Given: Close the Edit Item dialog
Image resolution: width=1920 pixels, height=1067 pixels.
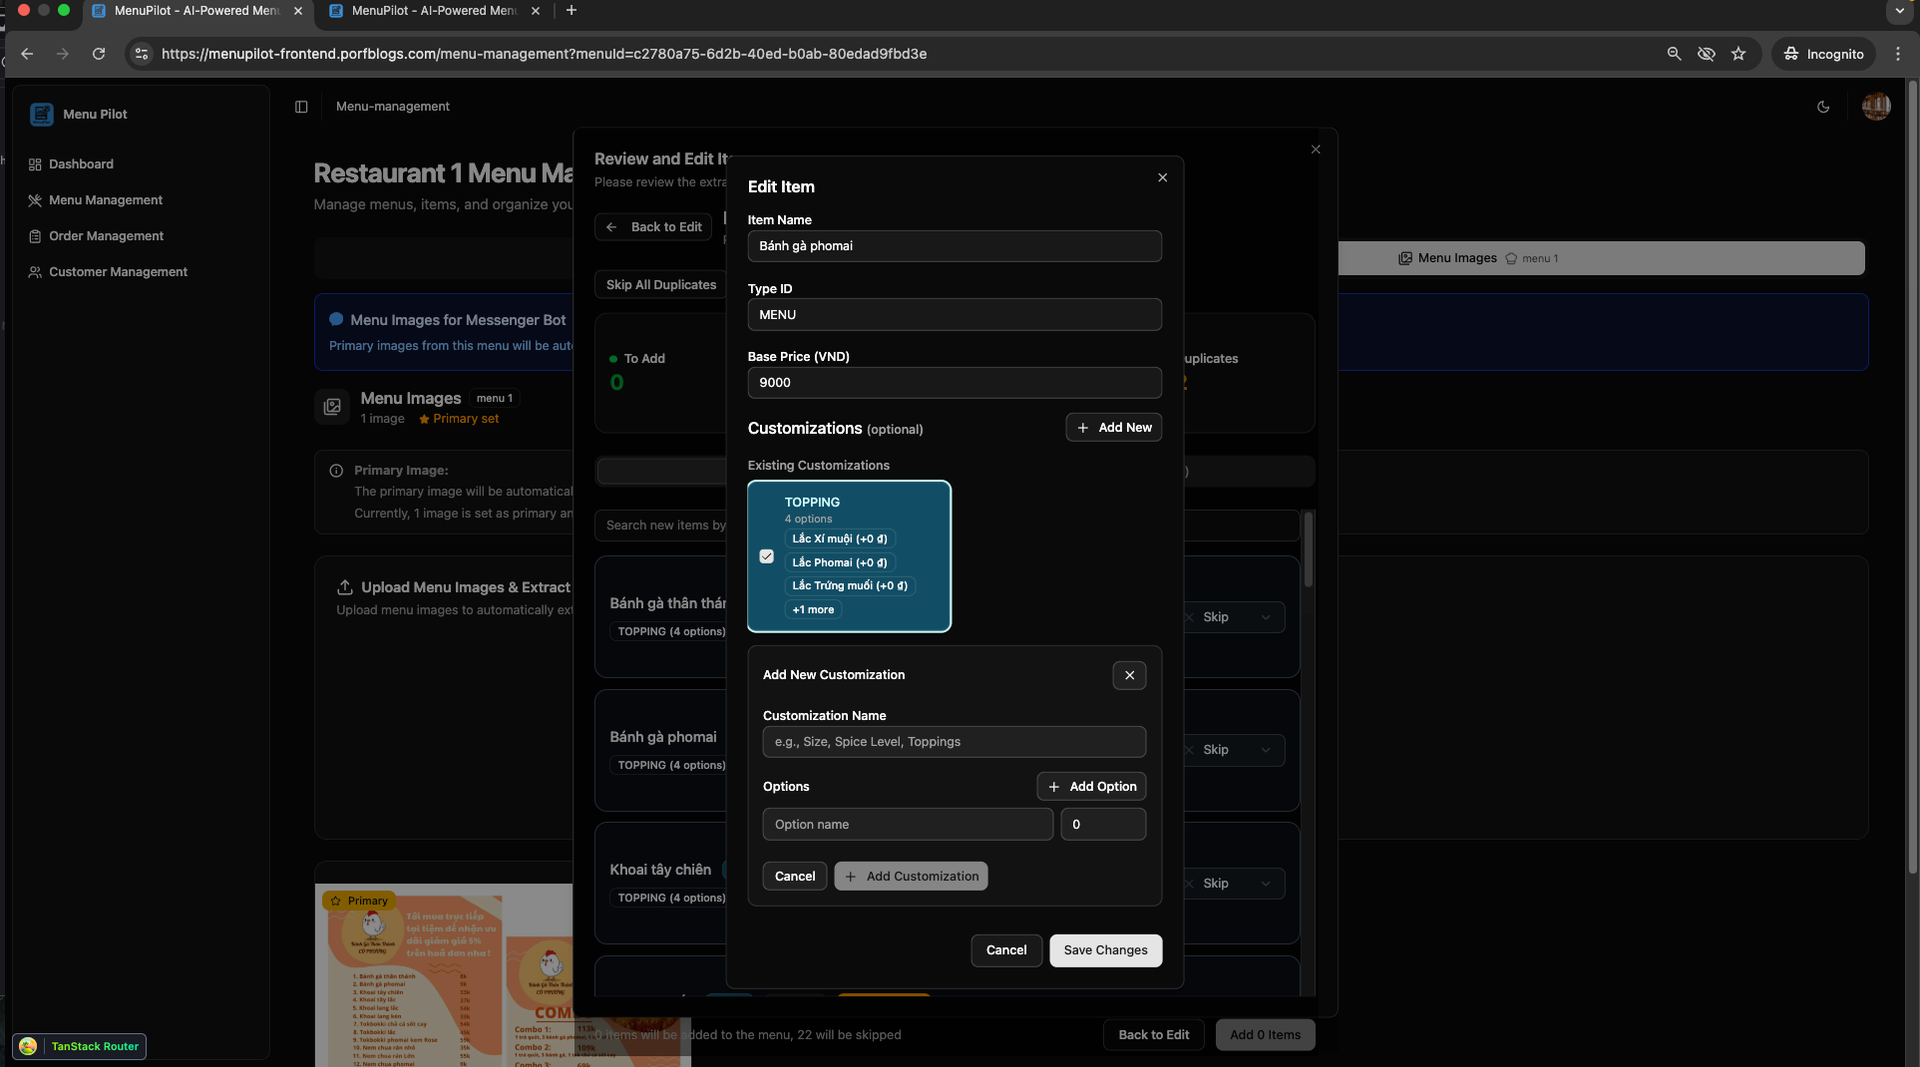Looking at the screenshot, I should coord(1162,178).
